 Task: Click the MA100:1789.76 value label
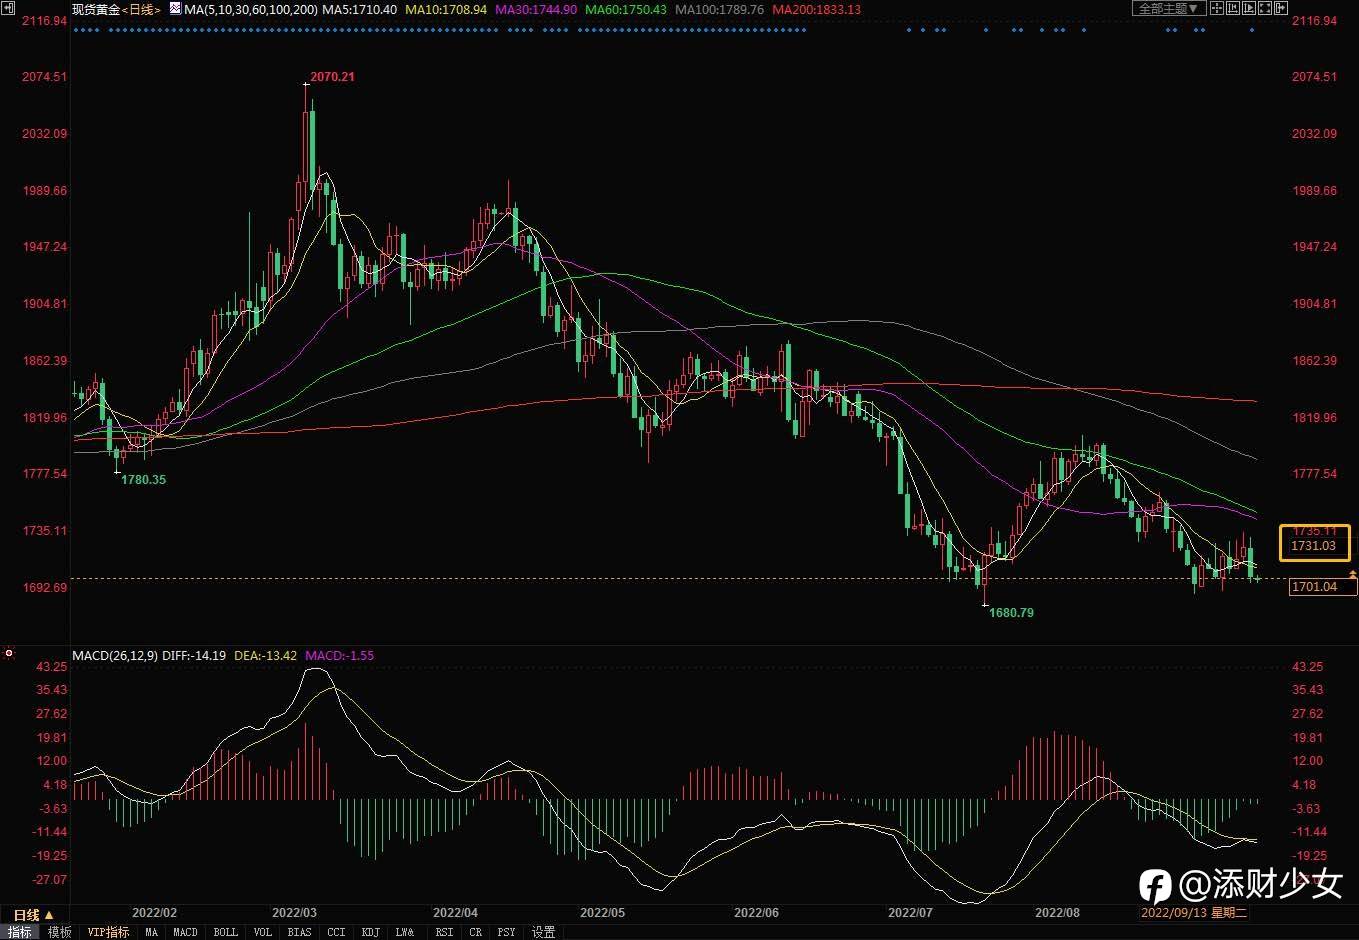pos(720,9)
